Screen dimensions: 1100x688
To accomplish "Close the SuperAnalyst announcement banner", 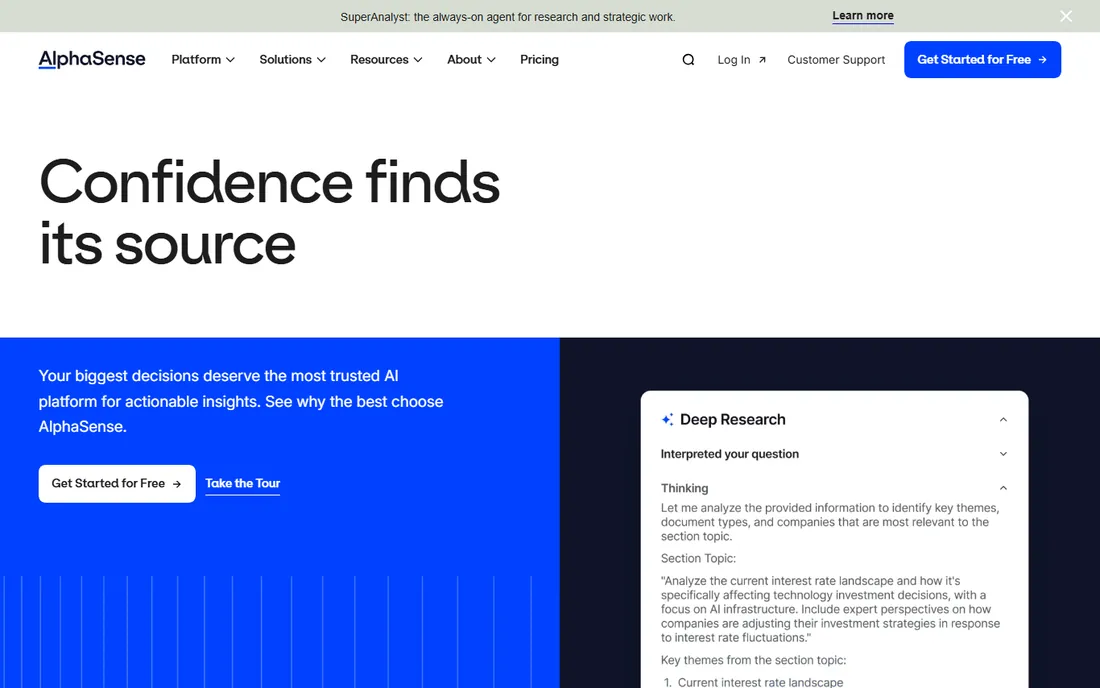I will (1066, 16).
